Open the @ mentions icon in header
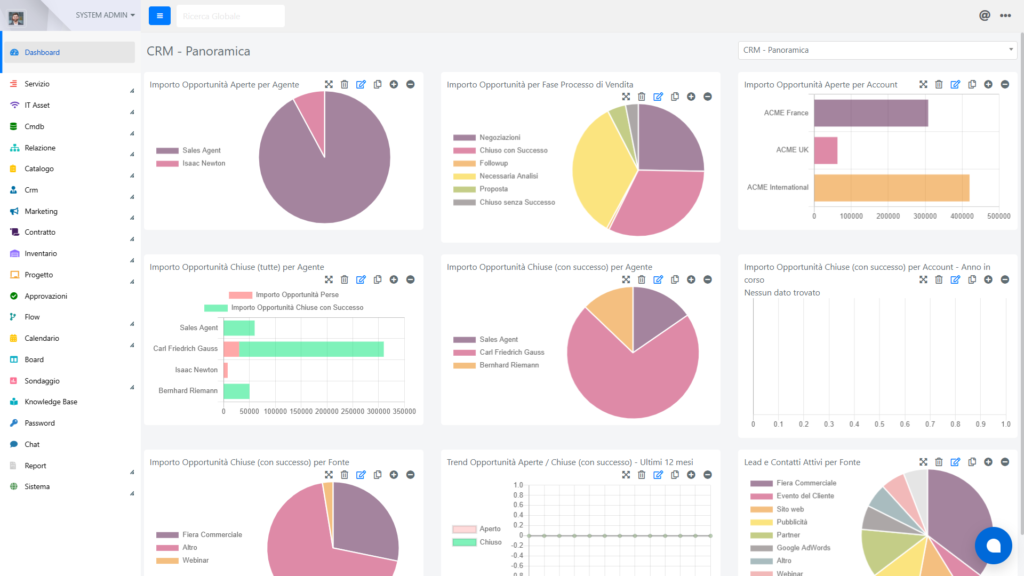This screenshot has height=576, width=1024. click(x=984, y=16)
